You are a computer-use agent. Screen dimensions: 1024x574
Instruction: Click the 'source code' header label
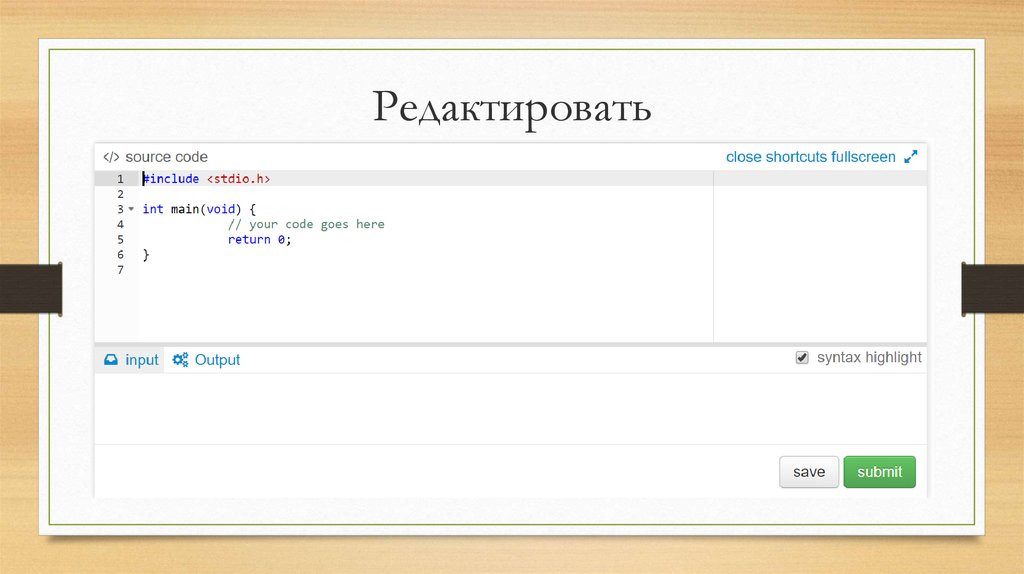click(167, 157)
